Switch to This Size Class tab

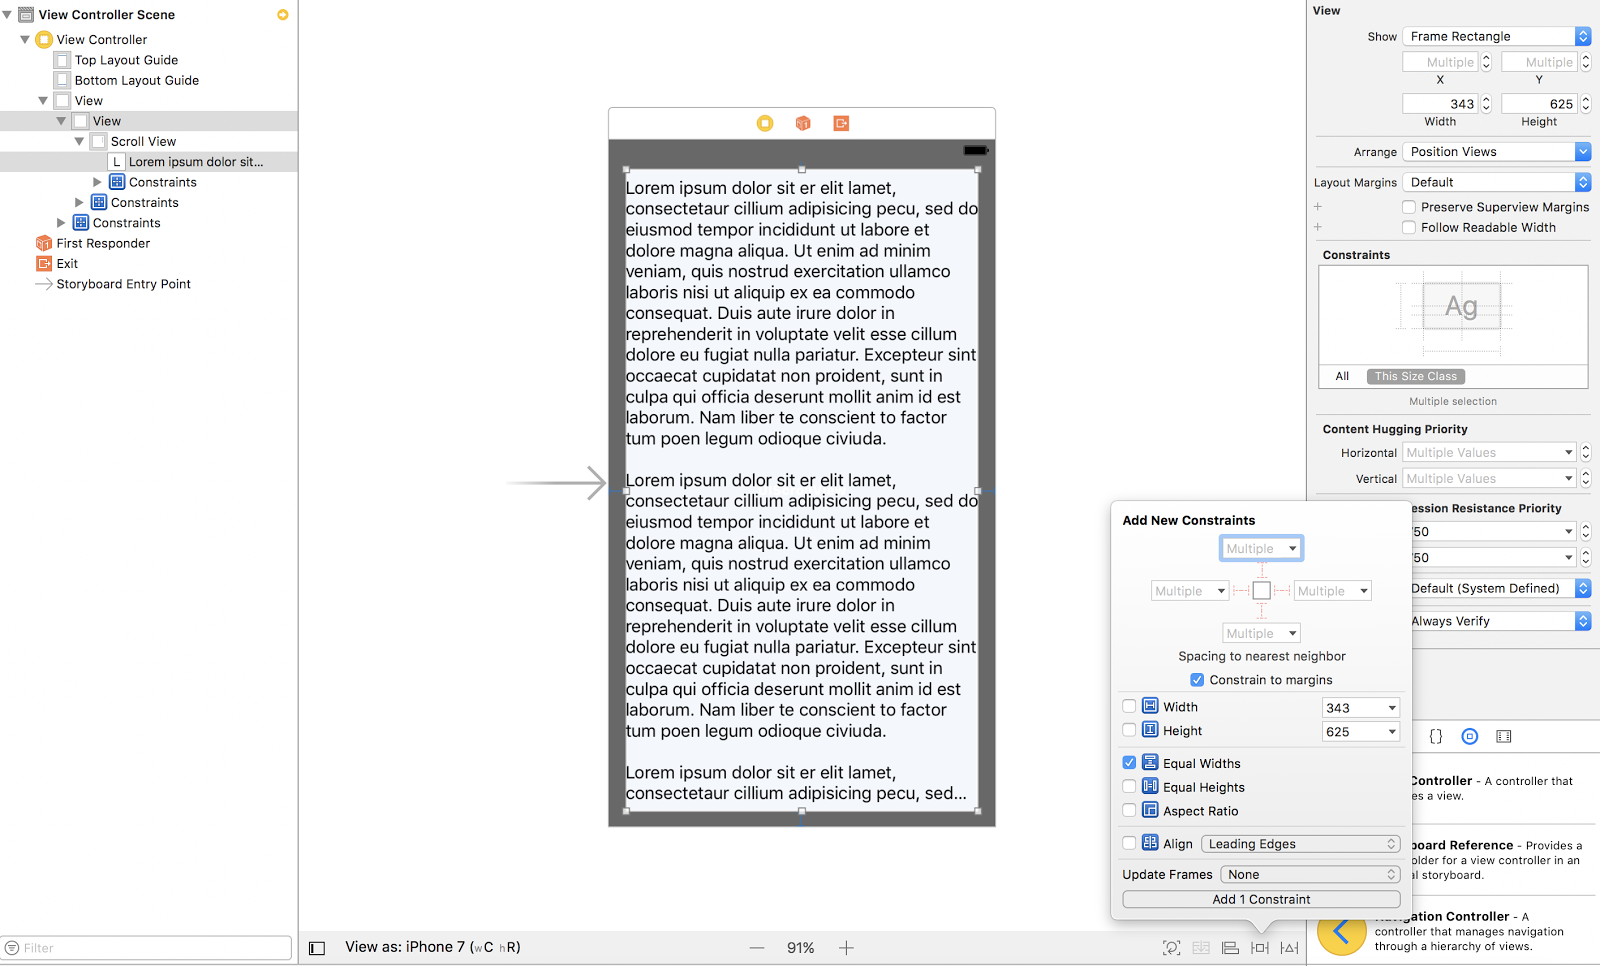[1415, 377]
